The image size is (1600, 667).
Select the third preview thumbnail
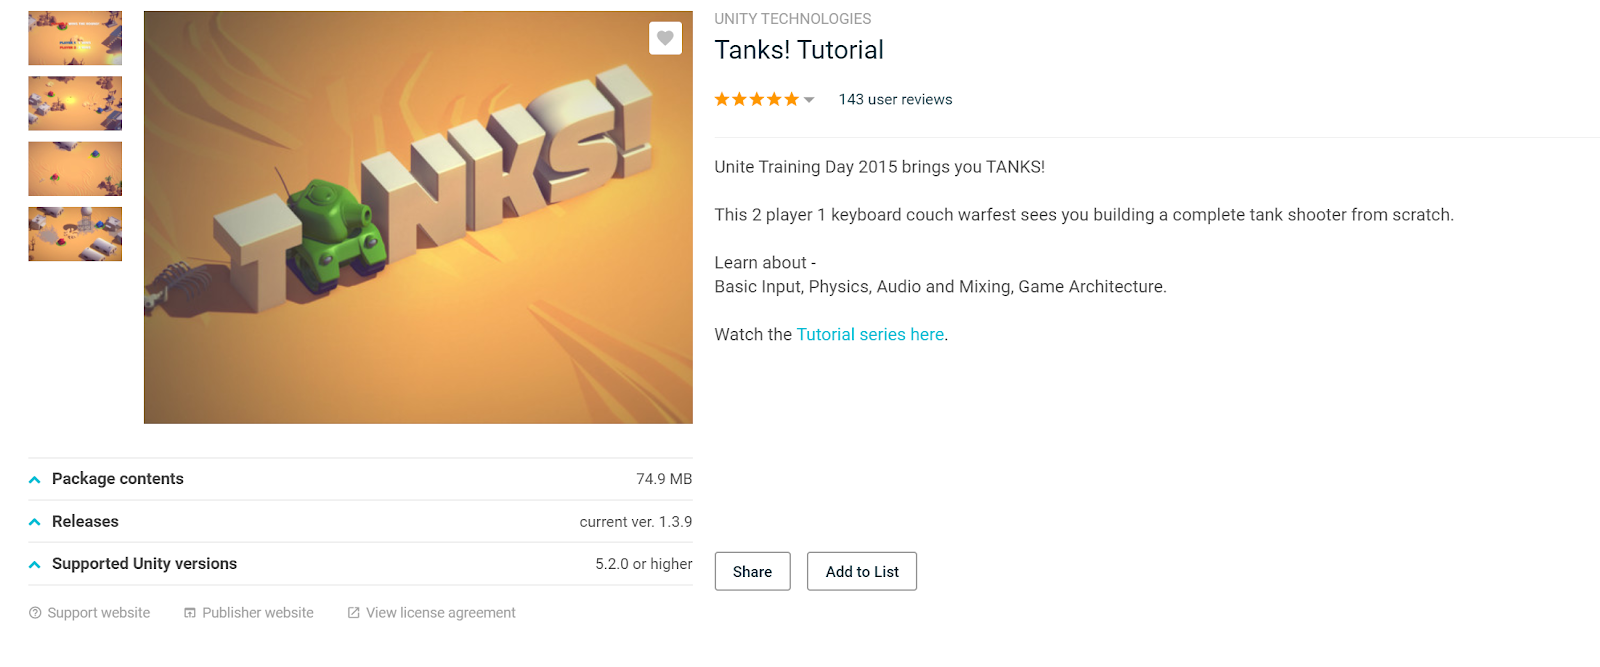[x=75, y=168]
